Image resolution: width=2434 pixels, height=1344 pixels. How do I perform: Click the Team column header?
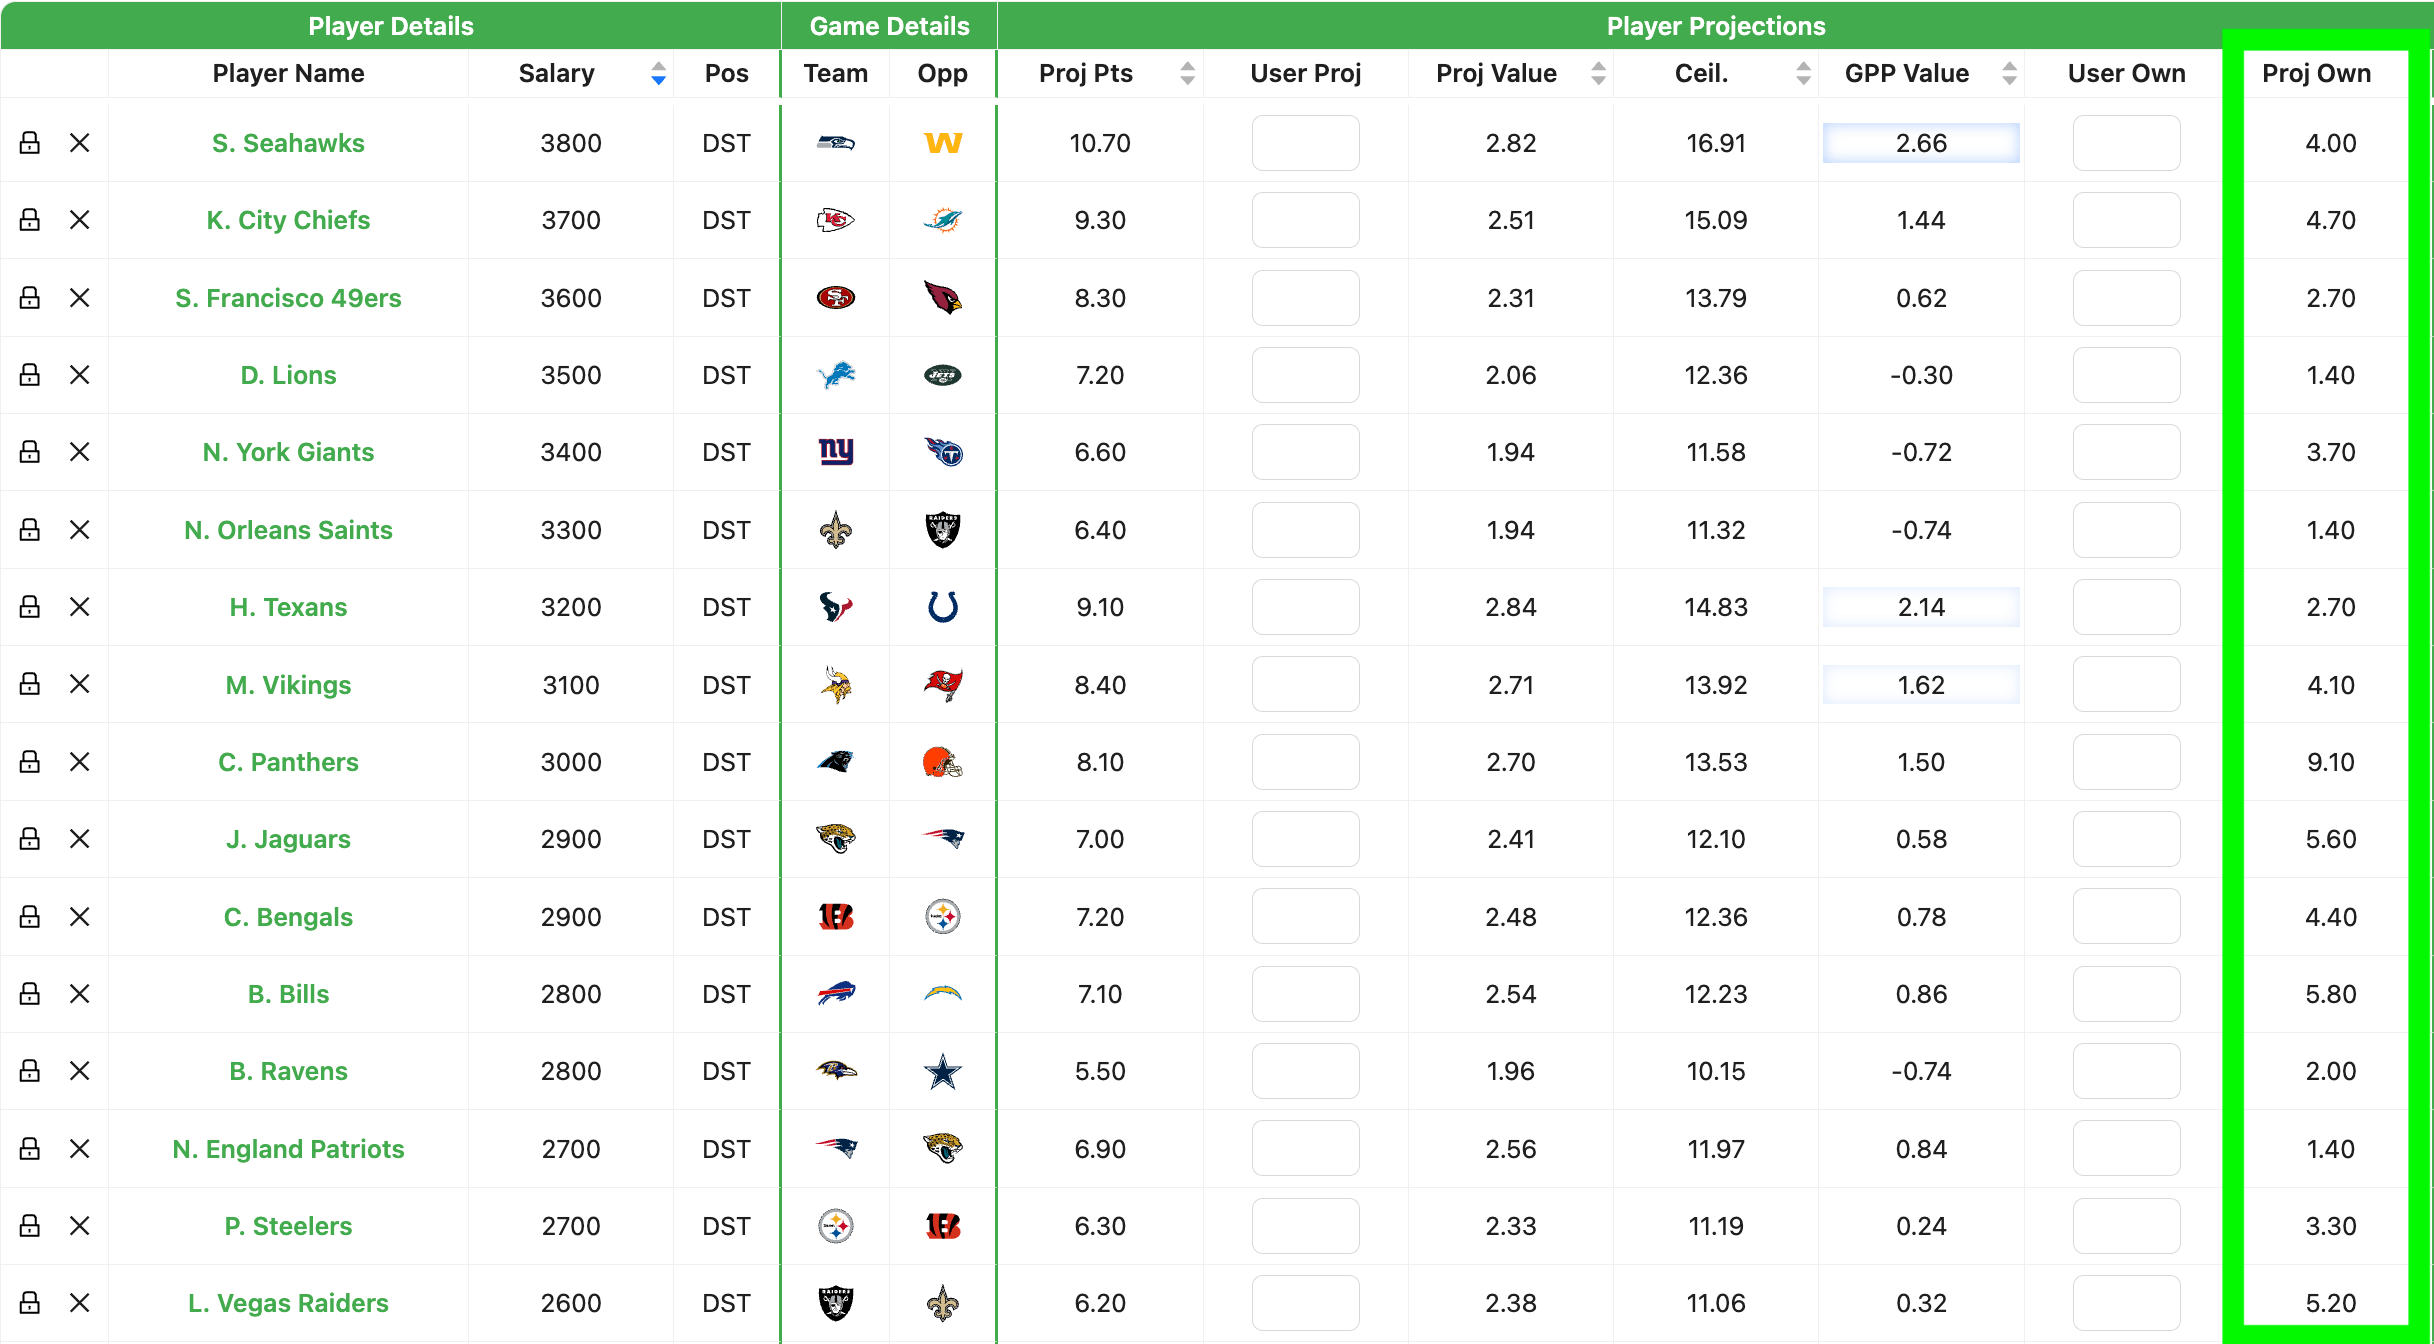pos(836,73)
